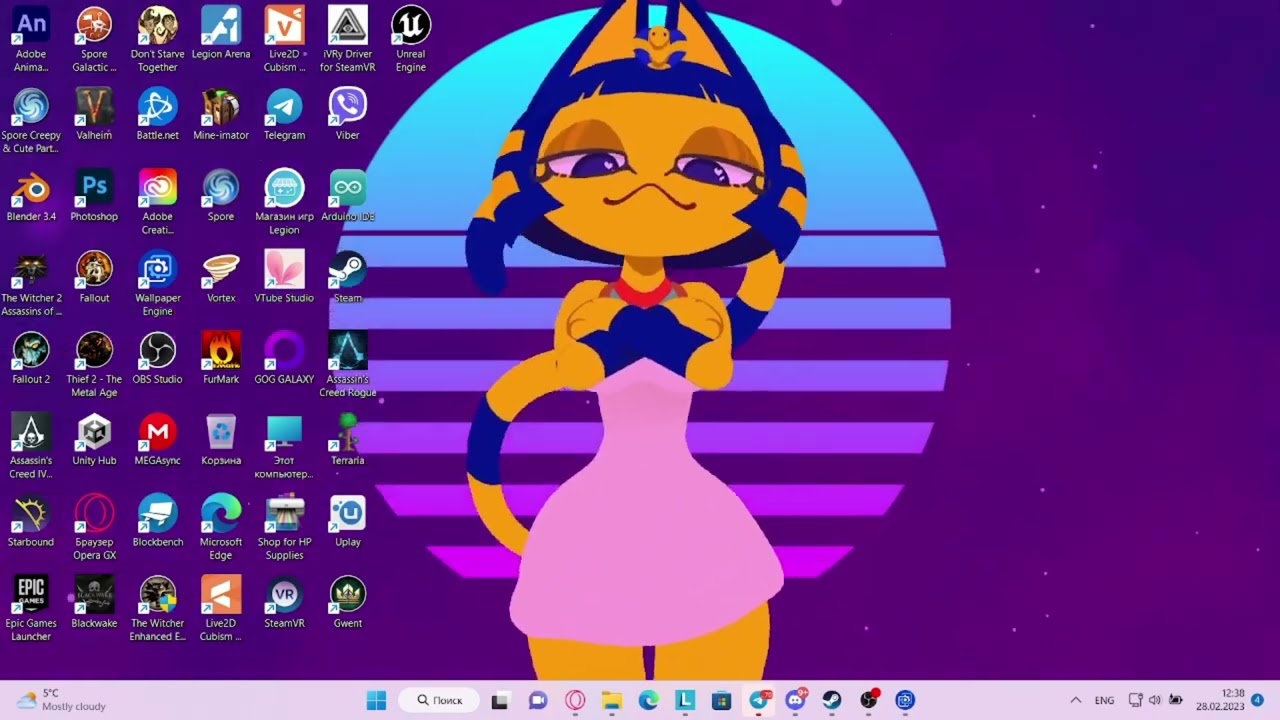Open File Explorer from the taskbar
The width and height of the screenshot is (1280, 720).
pyautogui.click(x=612, y=700)
